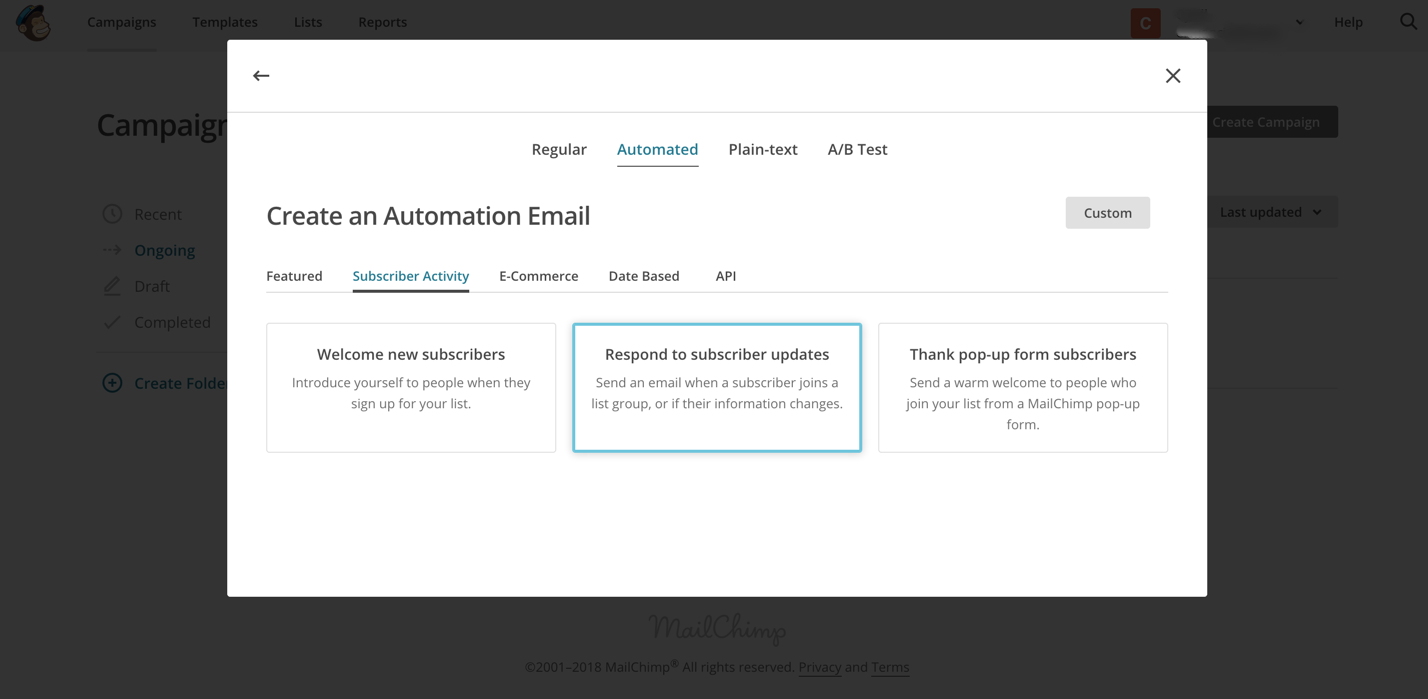Click the Custom button

1107,213
